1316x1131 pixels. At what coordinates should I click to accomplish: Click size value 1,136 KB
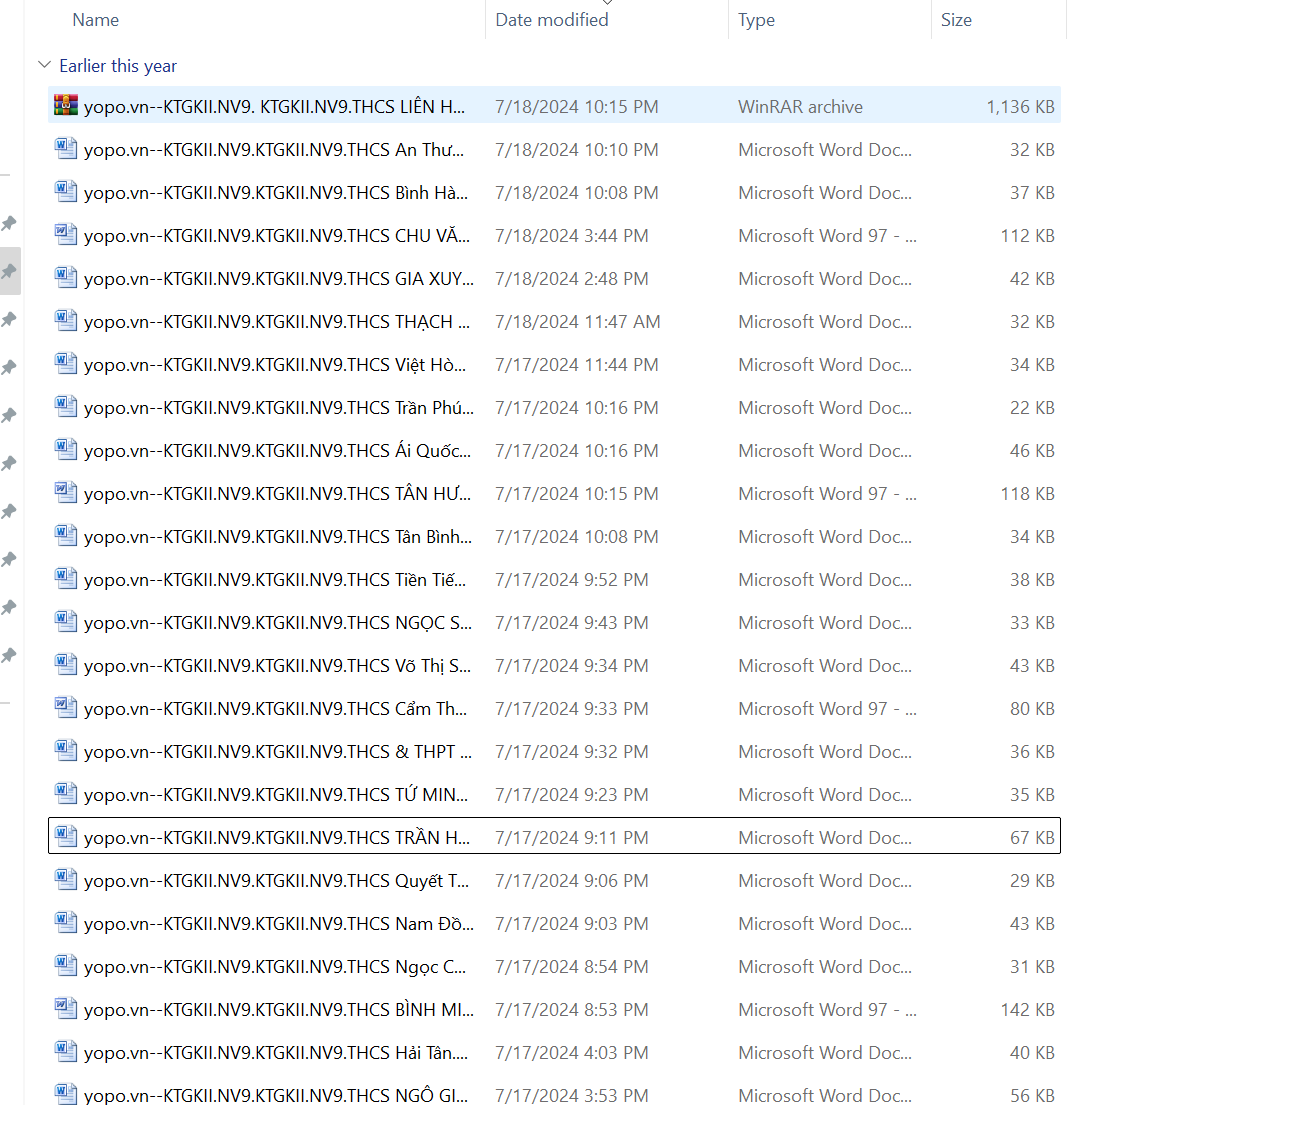tap(1020, 107)
